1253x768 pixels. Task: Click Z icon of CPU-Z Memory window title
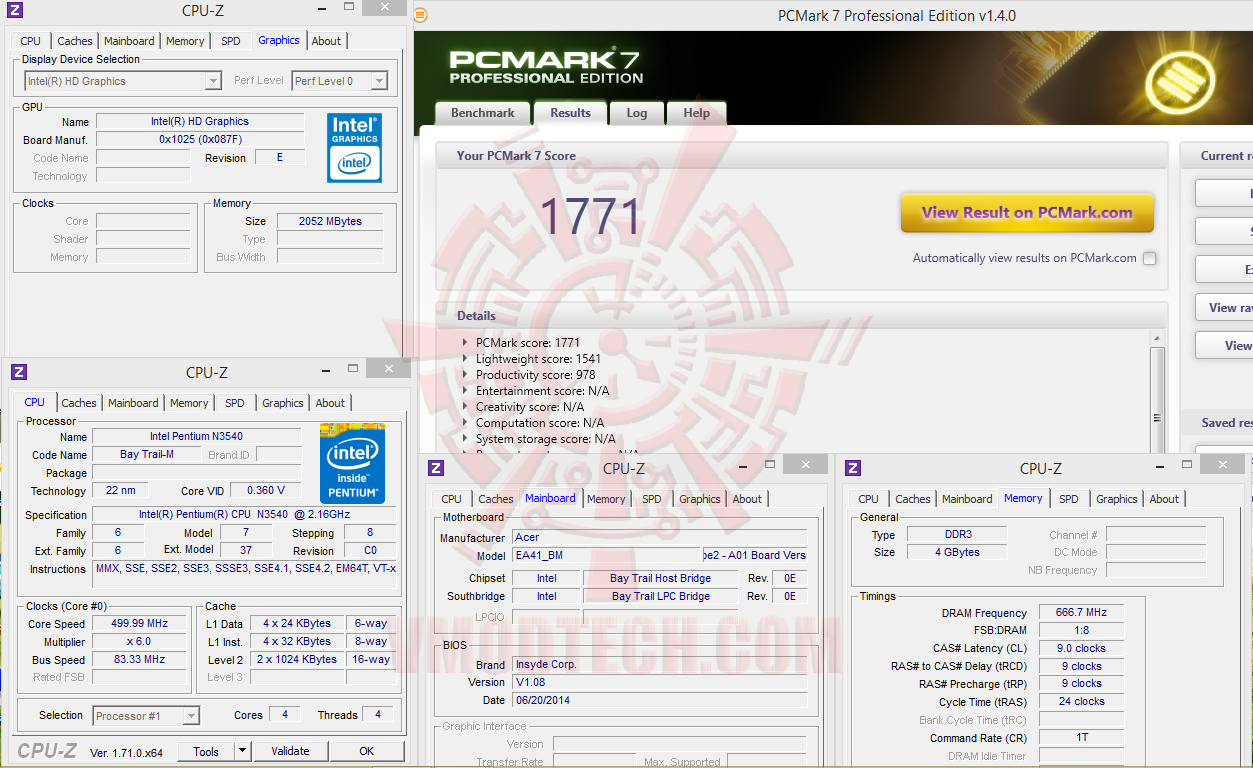853,468
